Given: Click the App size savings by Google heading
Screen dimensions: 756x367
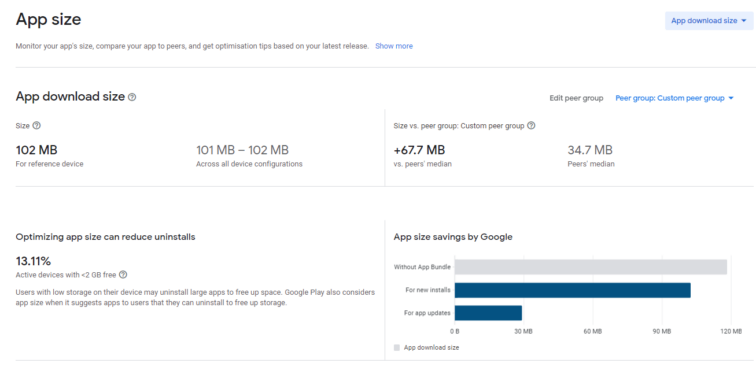Looking at the screenshot, I should (x=453, y=237).
